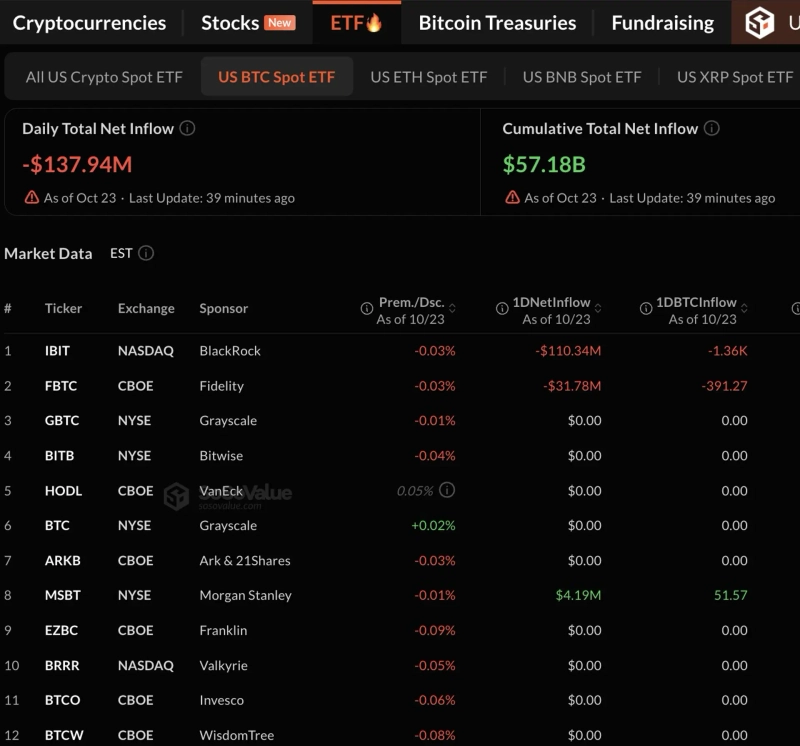Viewport: 800px width, 746px height.
Task: Click the info icon next to HODL's 0.05%
Action: pyautogui.click(x=447, y=490)
